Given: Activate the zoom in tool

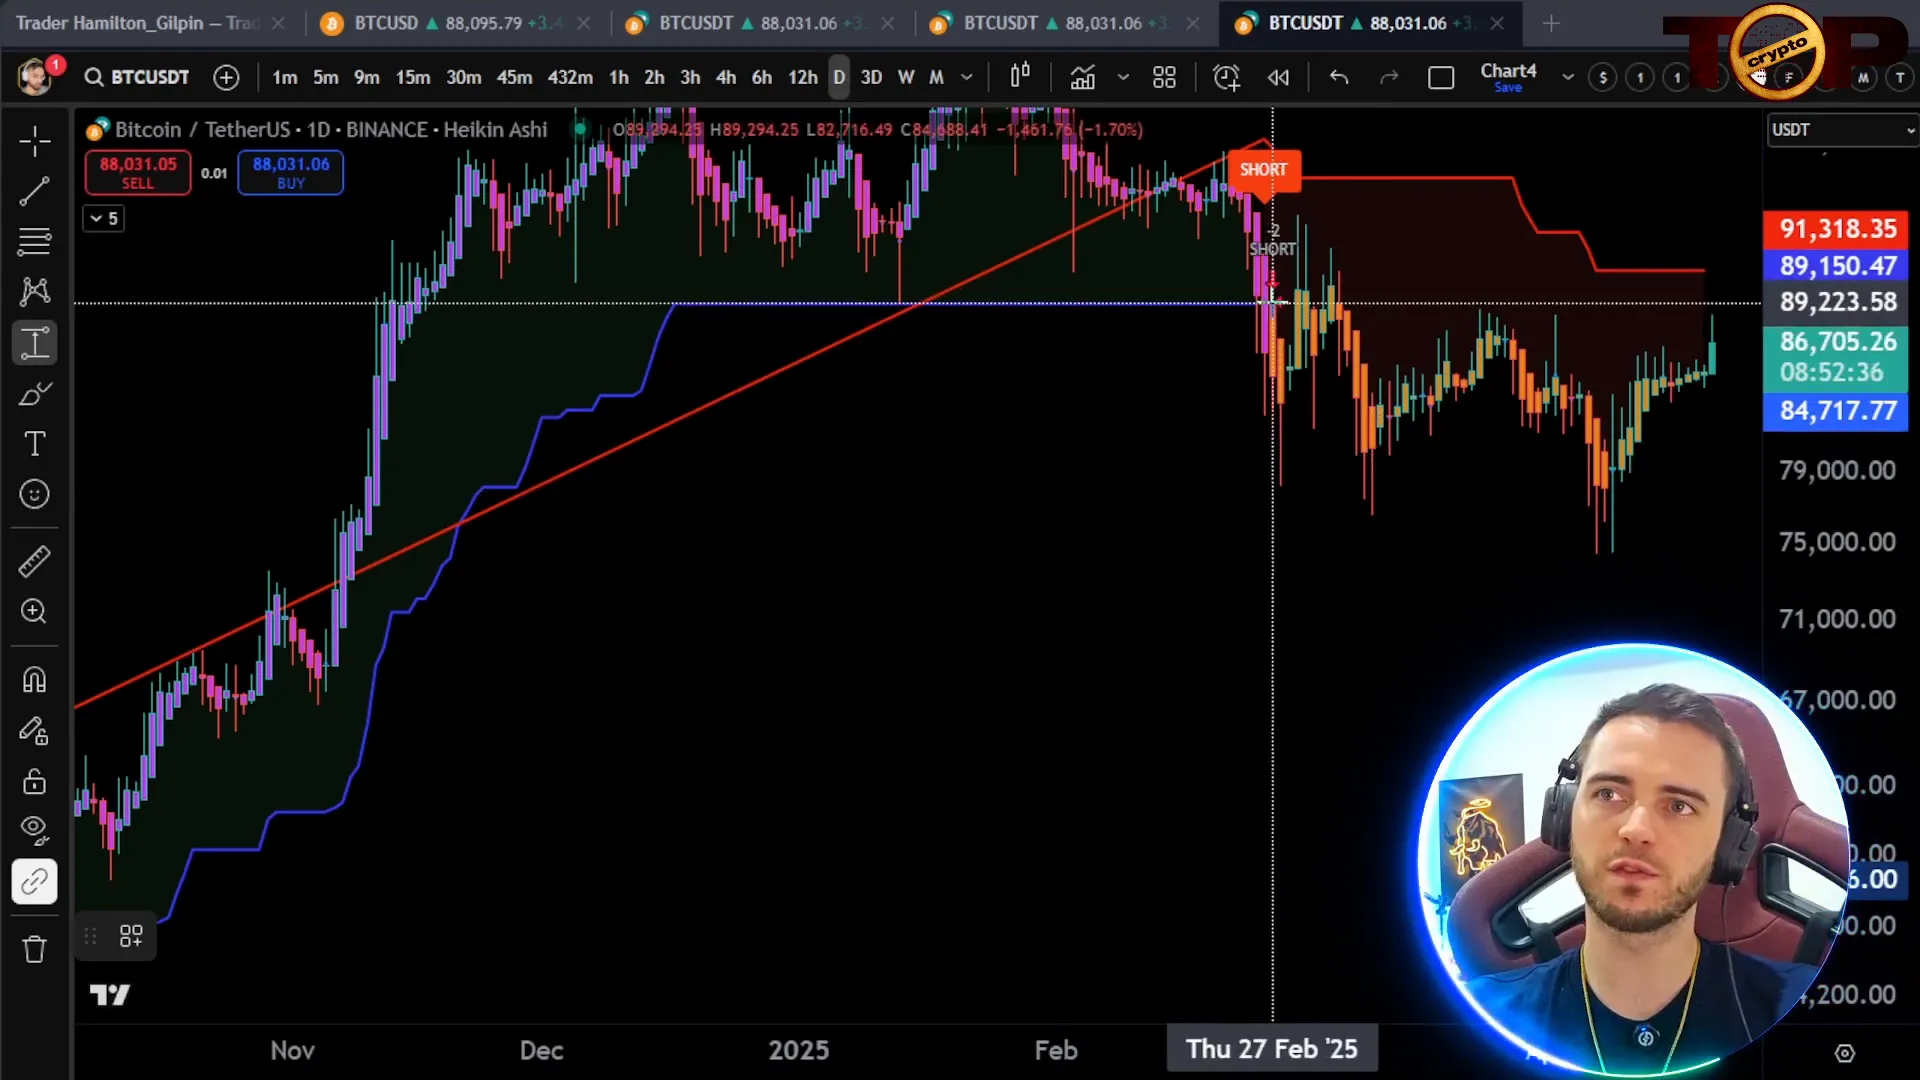Looking at the screenshot, I should pos(35,612).
